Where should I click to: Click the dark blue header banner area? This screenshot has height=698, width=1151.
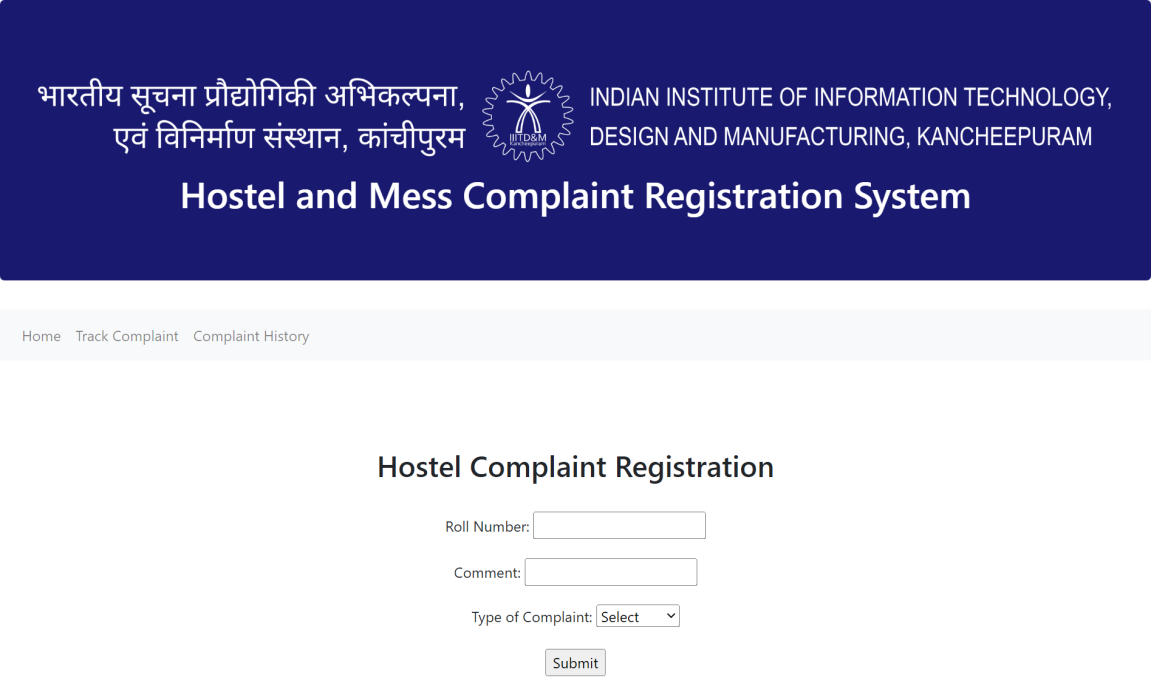pyautogui.click(x=575, y=250)
